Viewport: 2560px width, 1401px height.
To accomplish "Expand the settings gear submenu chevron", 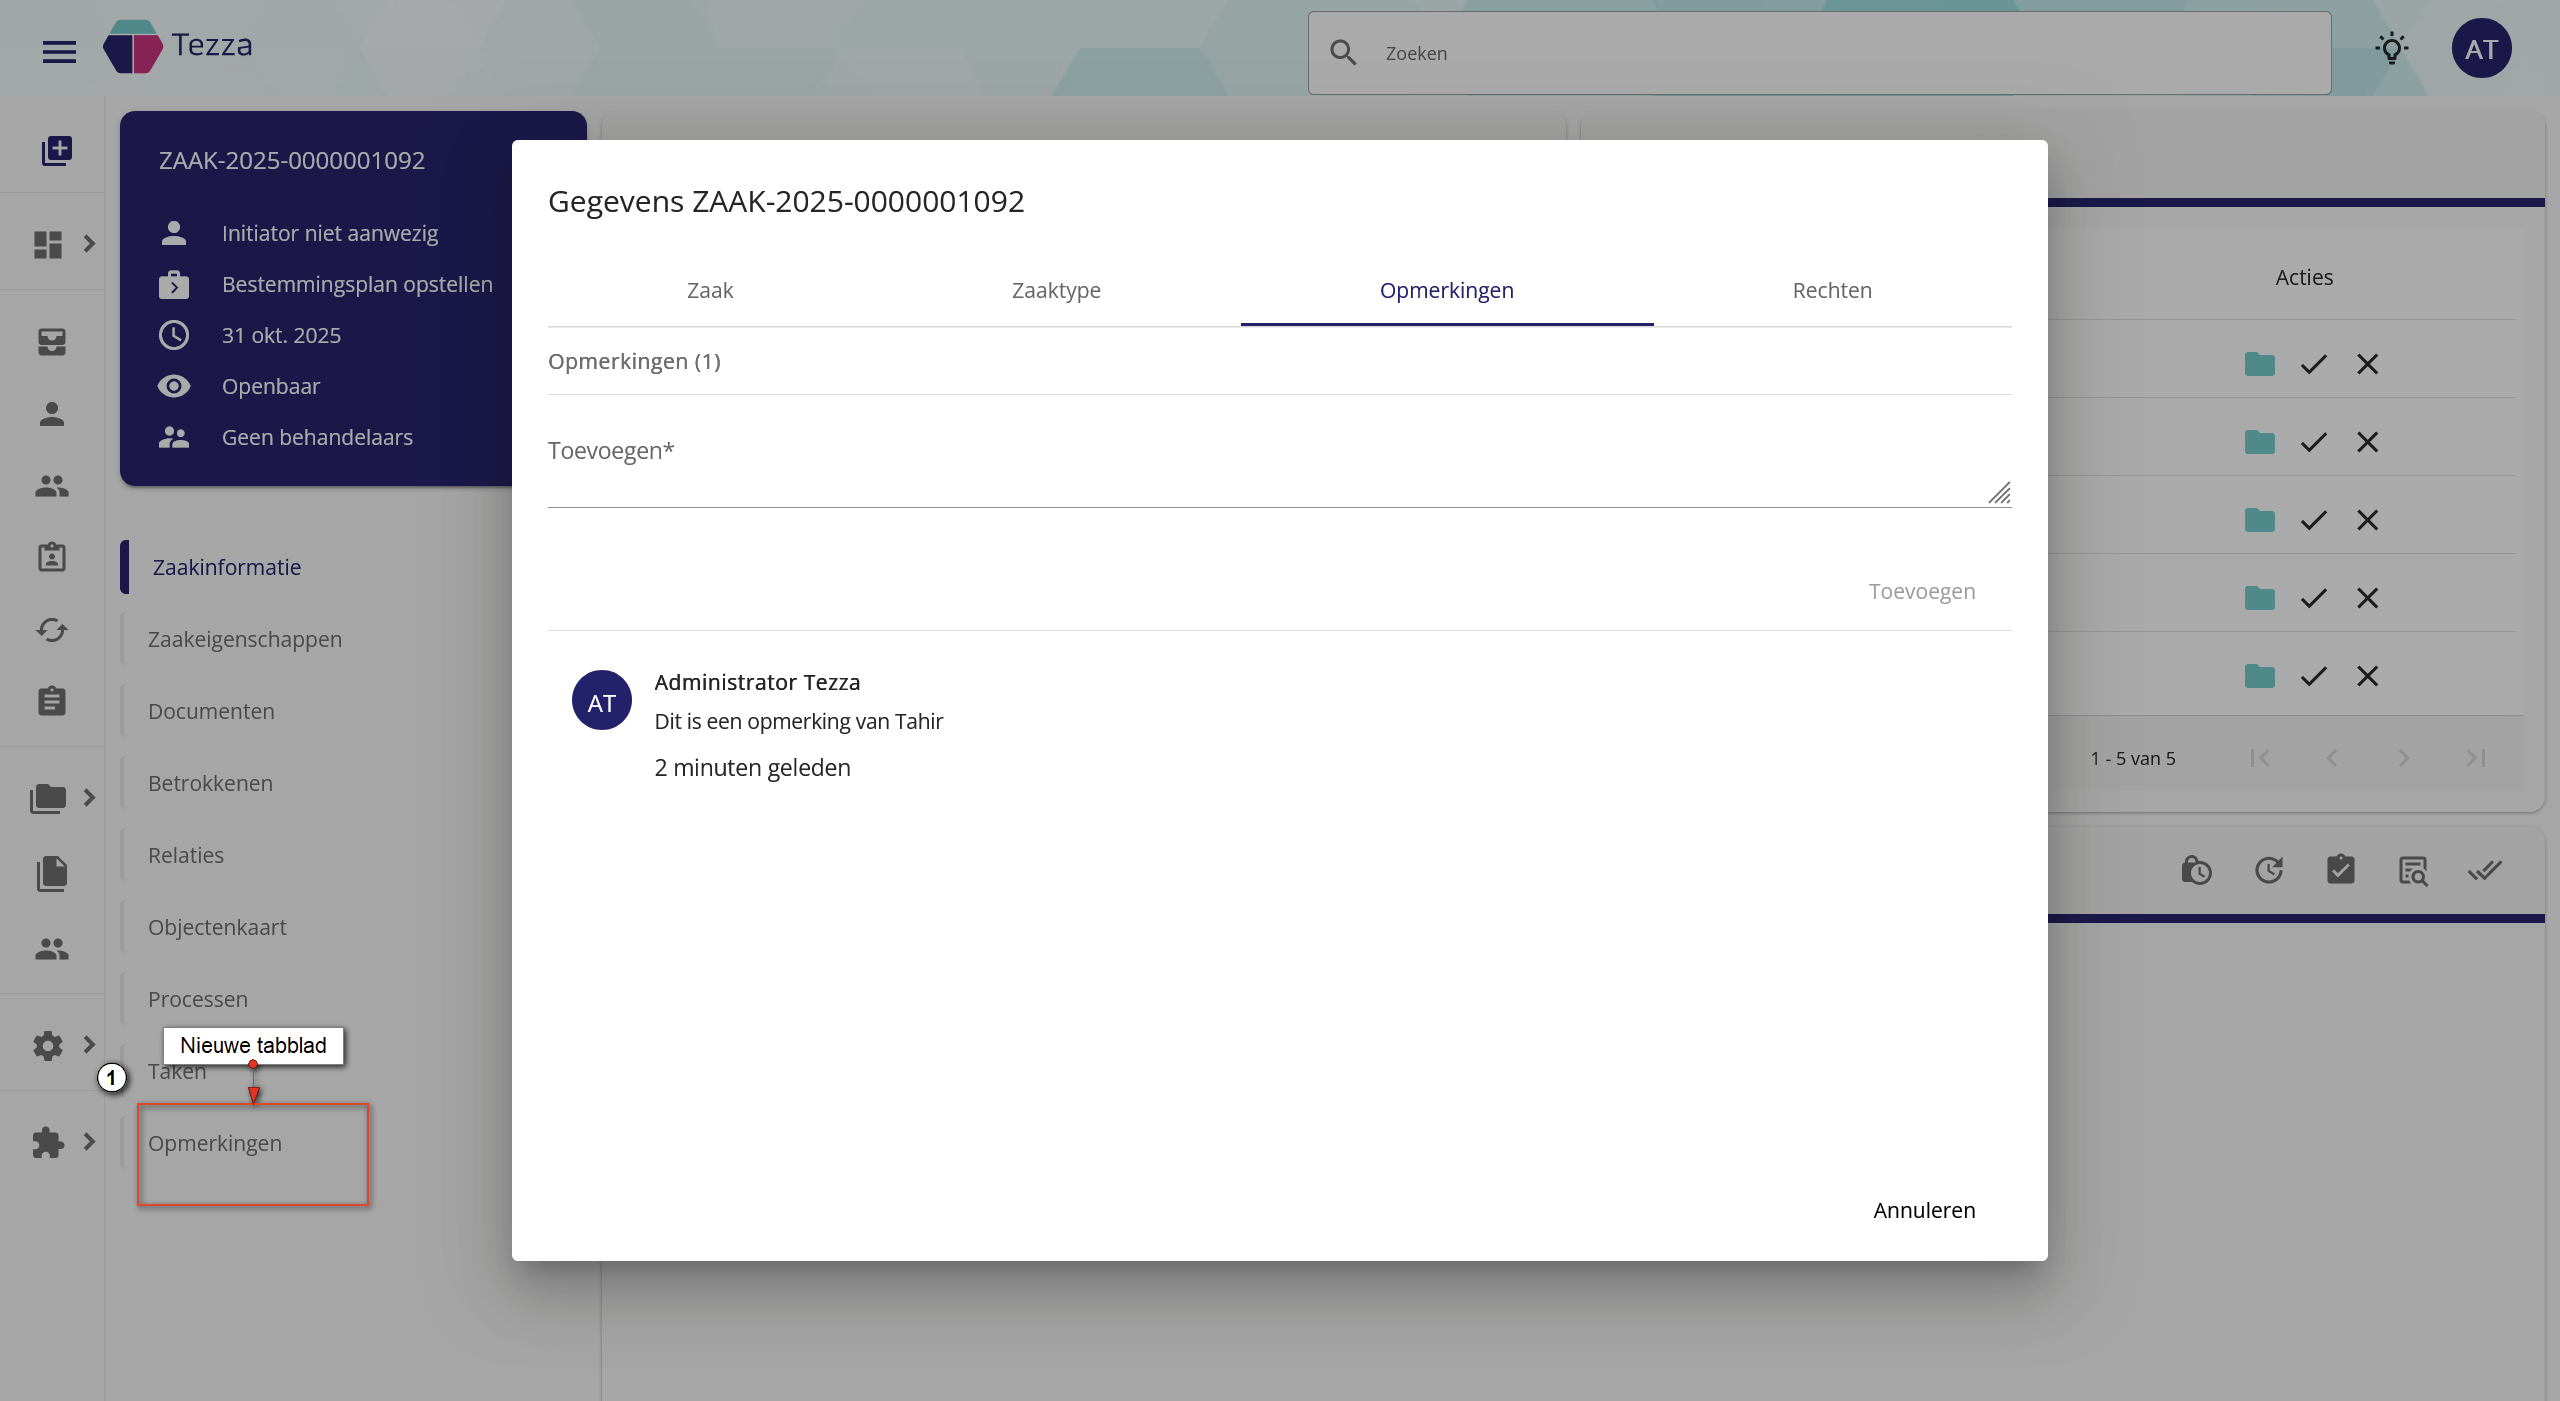I will coord(89,1045).
